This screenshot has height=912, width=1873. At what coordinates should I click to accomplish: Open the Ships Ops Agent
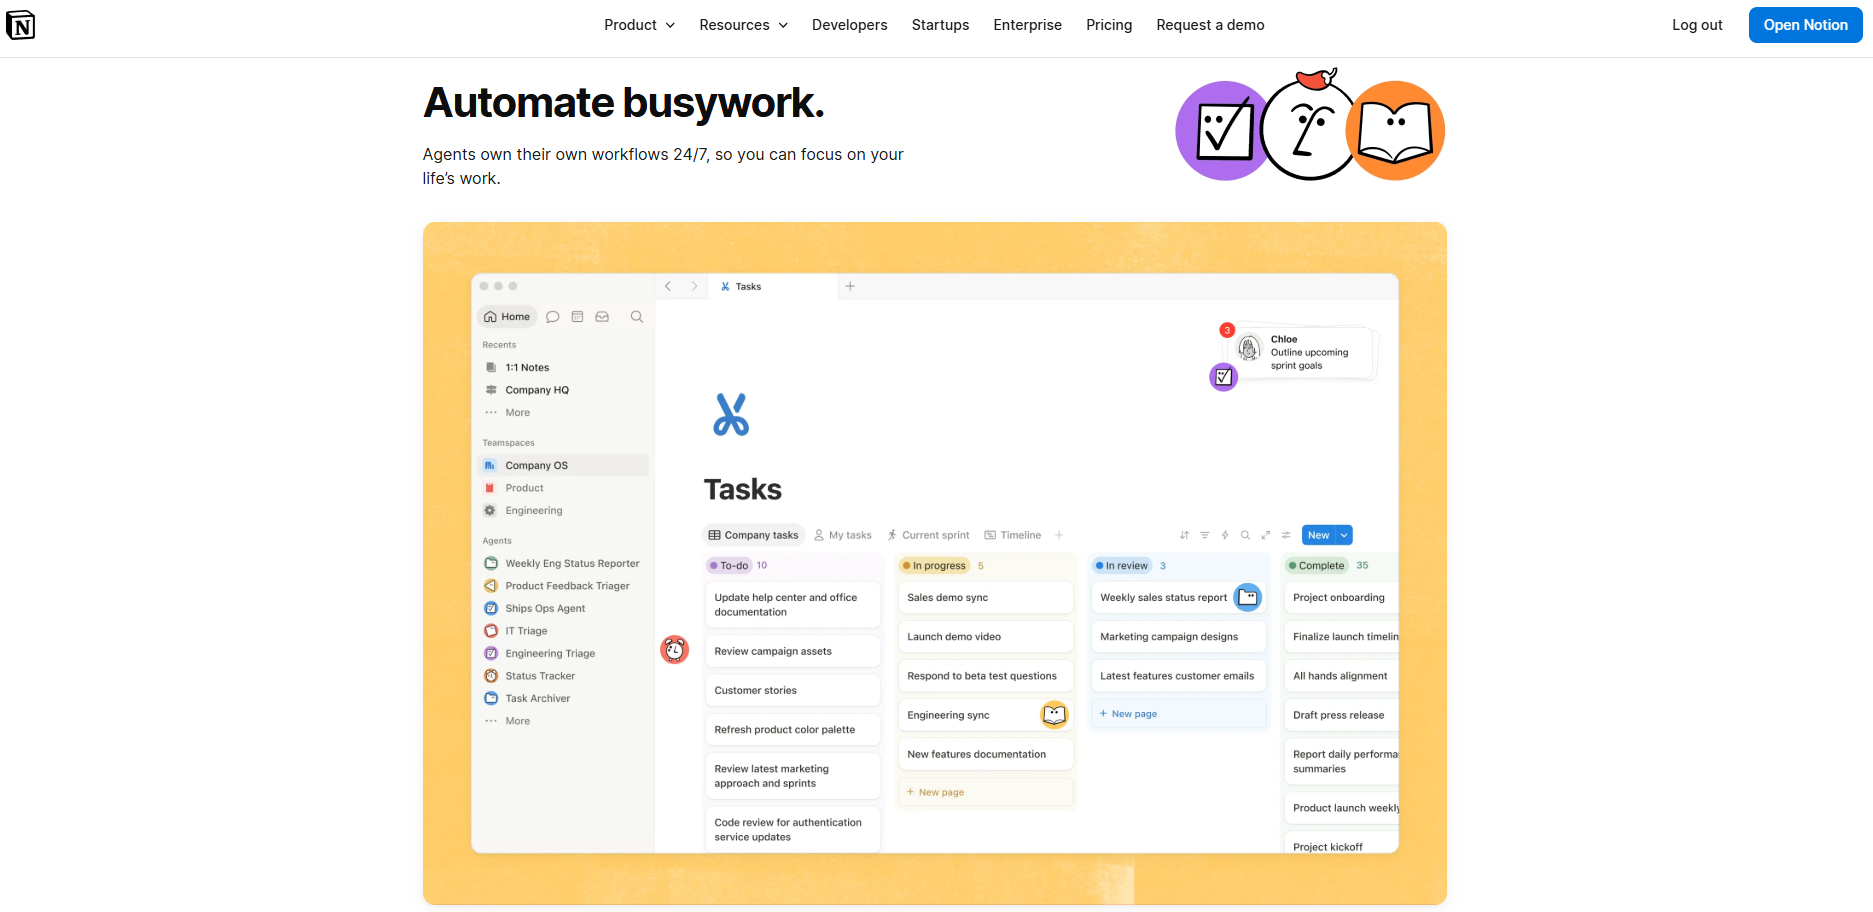545,609
